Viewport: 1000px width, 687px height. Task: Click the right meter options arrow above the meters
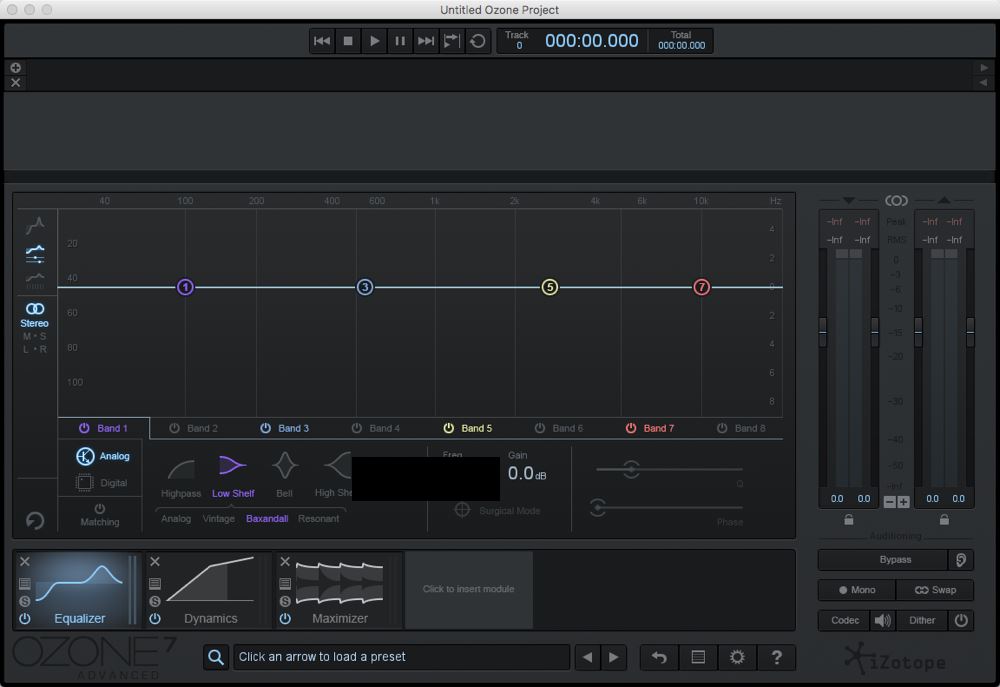pyautogui.click(x=946, y=200)
